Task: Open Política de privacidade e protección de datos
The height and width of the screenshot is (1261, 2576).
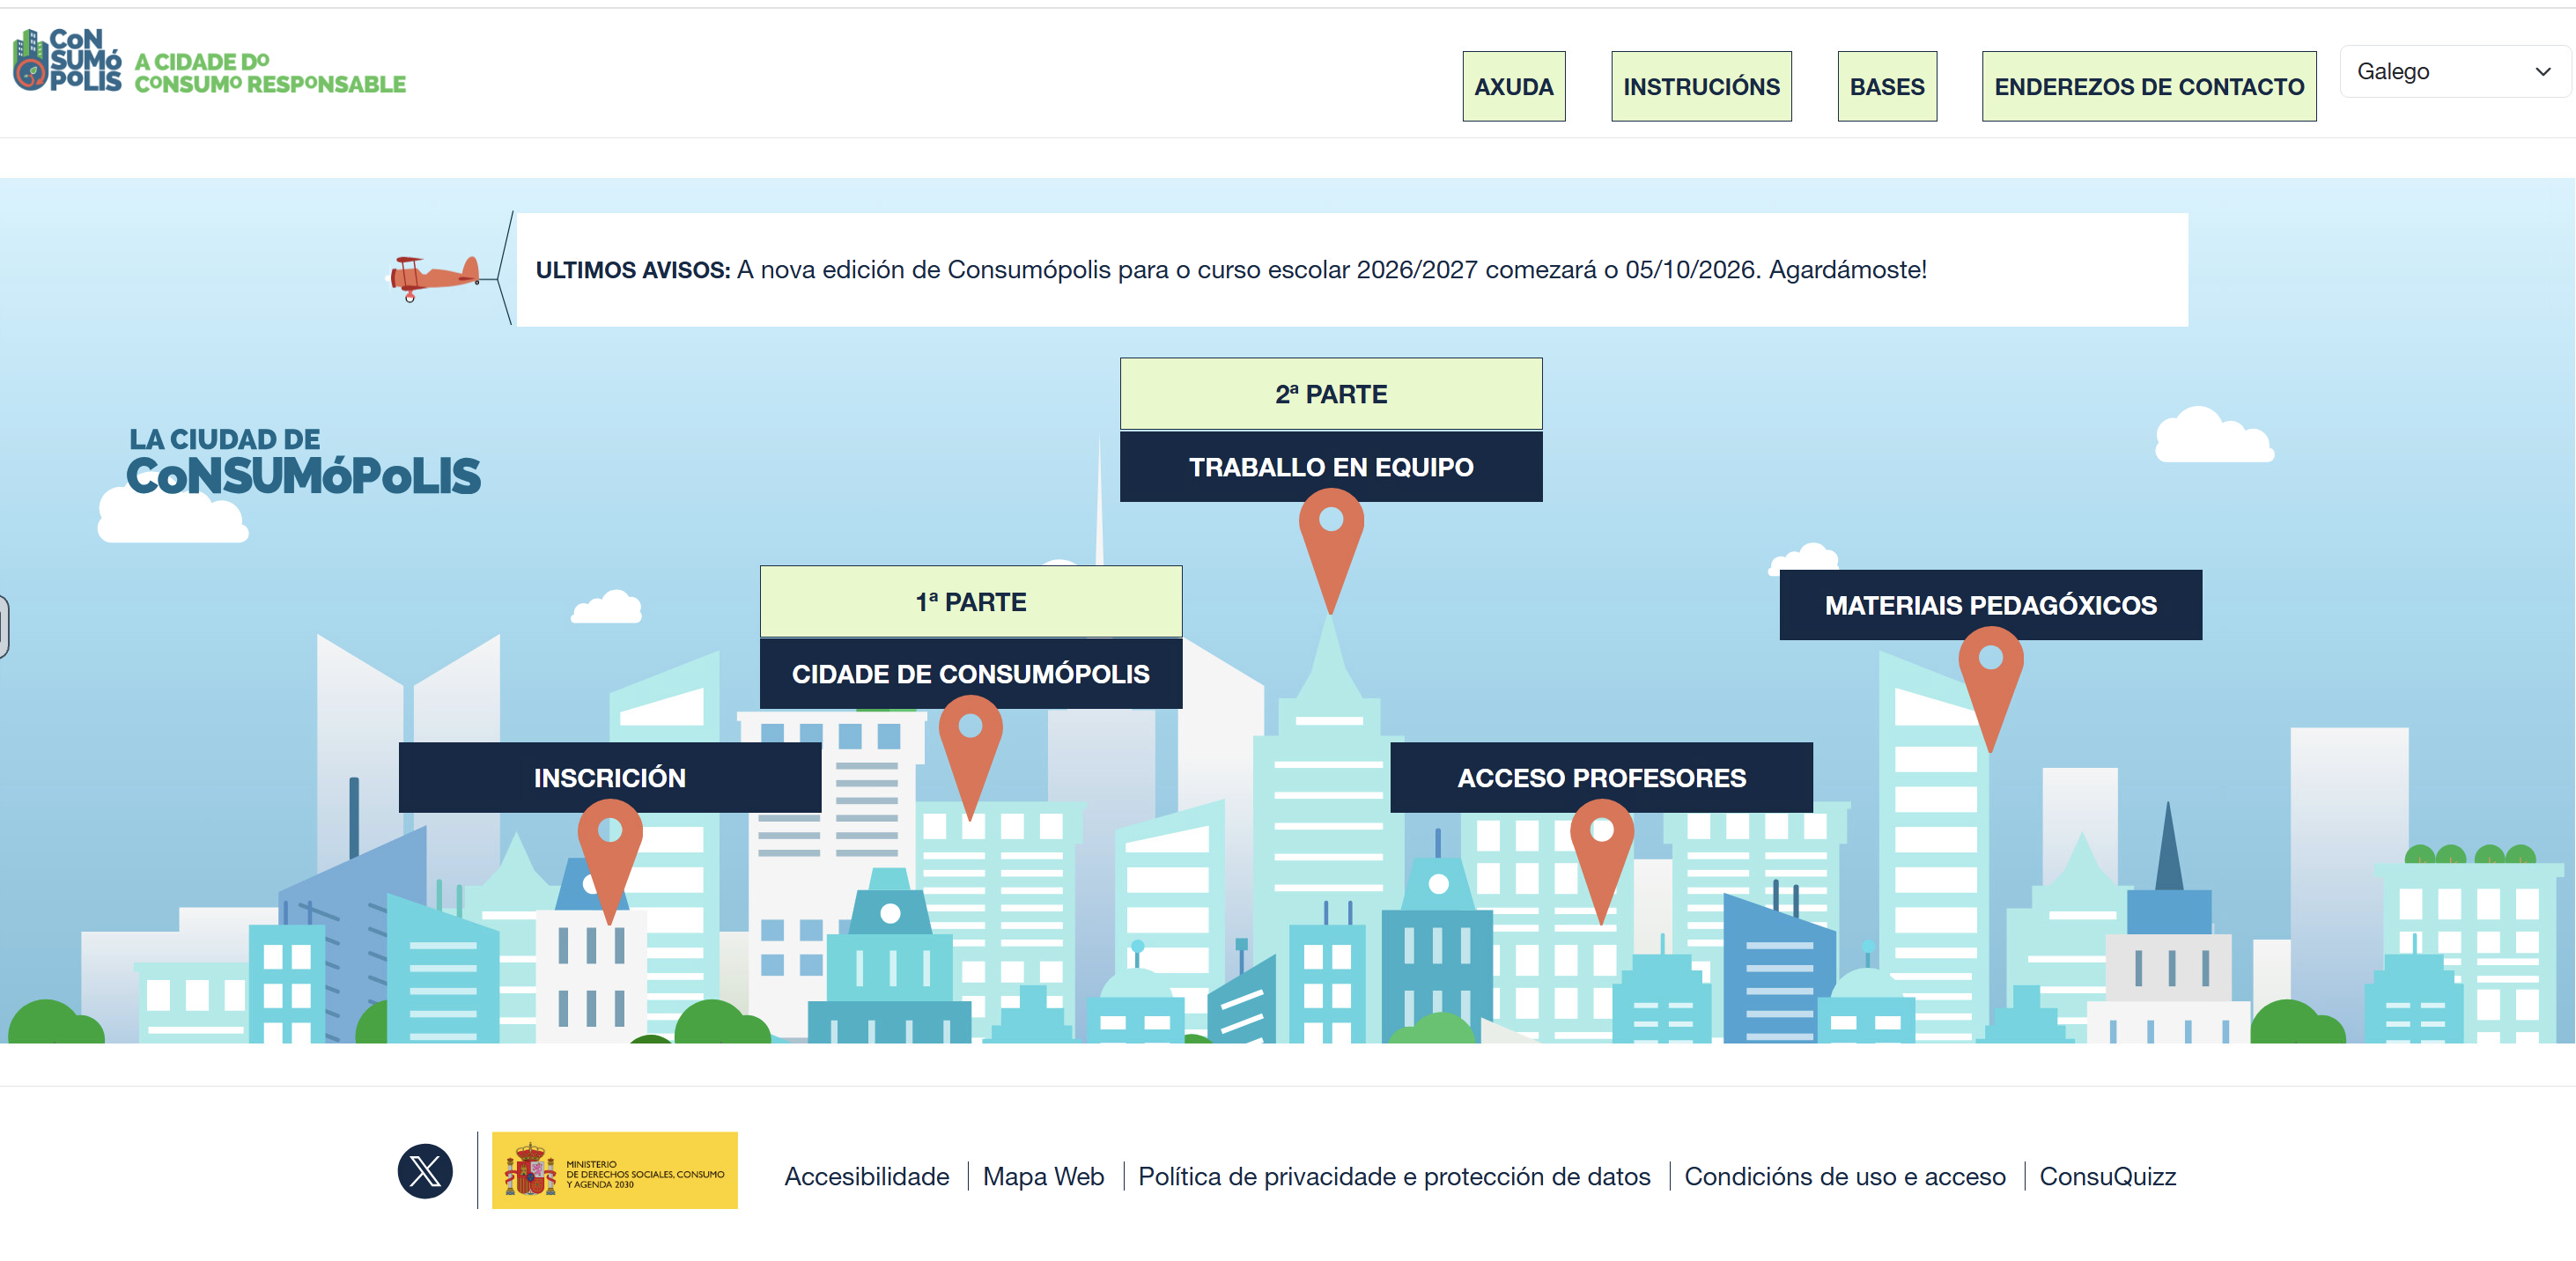Action: click(x=1393, y=1176)
